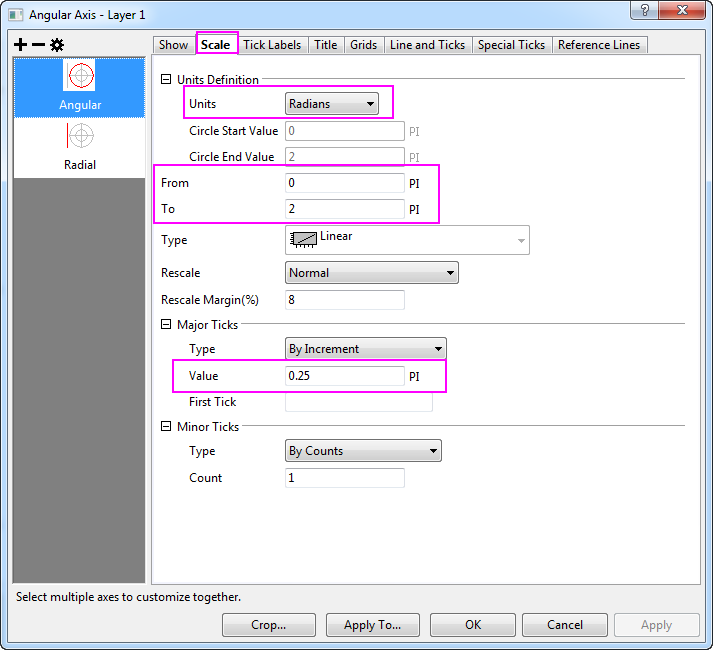713x650 pixels.
Task: Collapse the Minor Ticks section
Action: (x=166, y=427)
